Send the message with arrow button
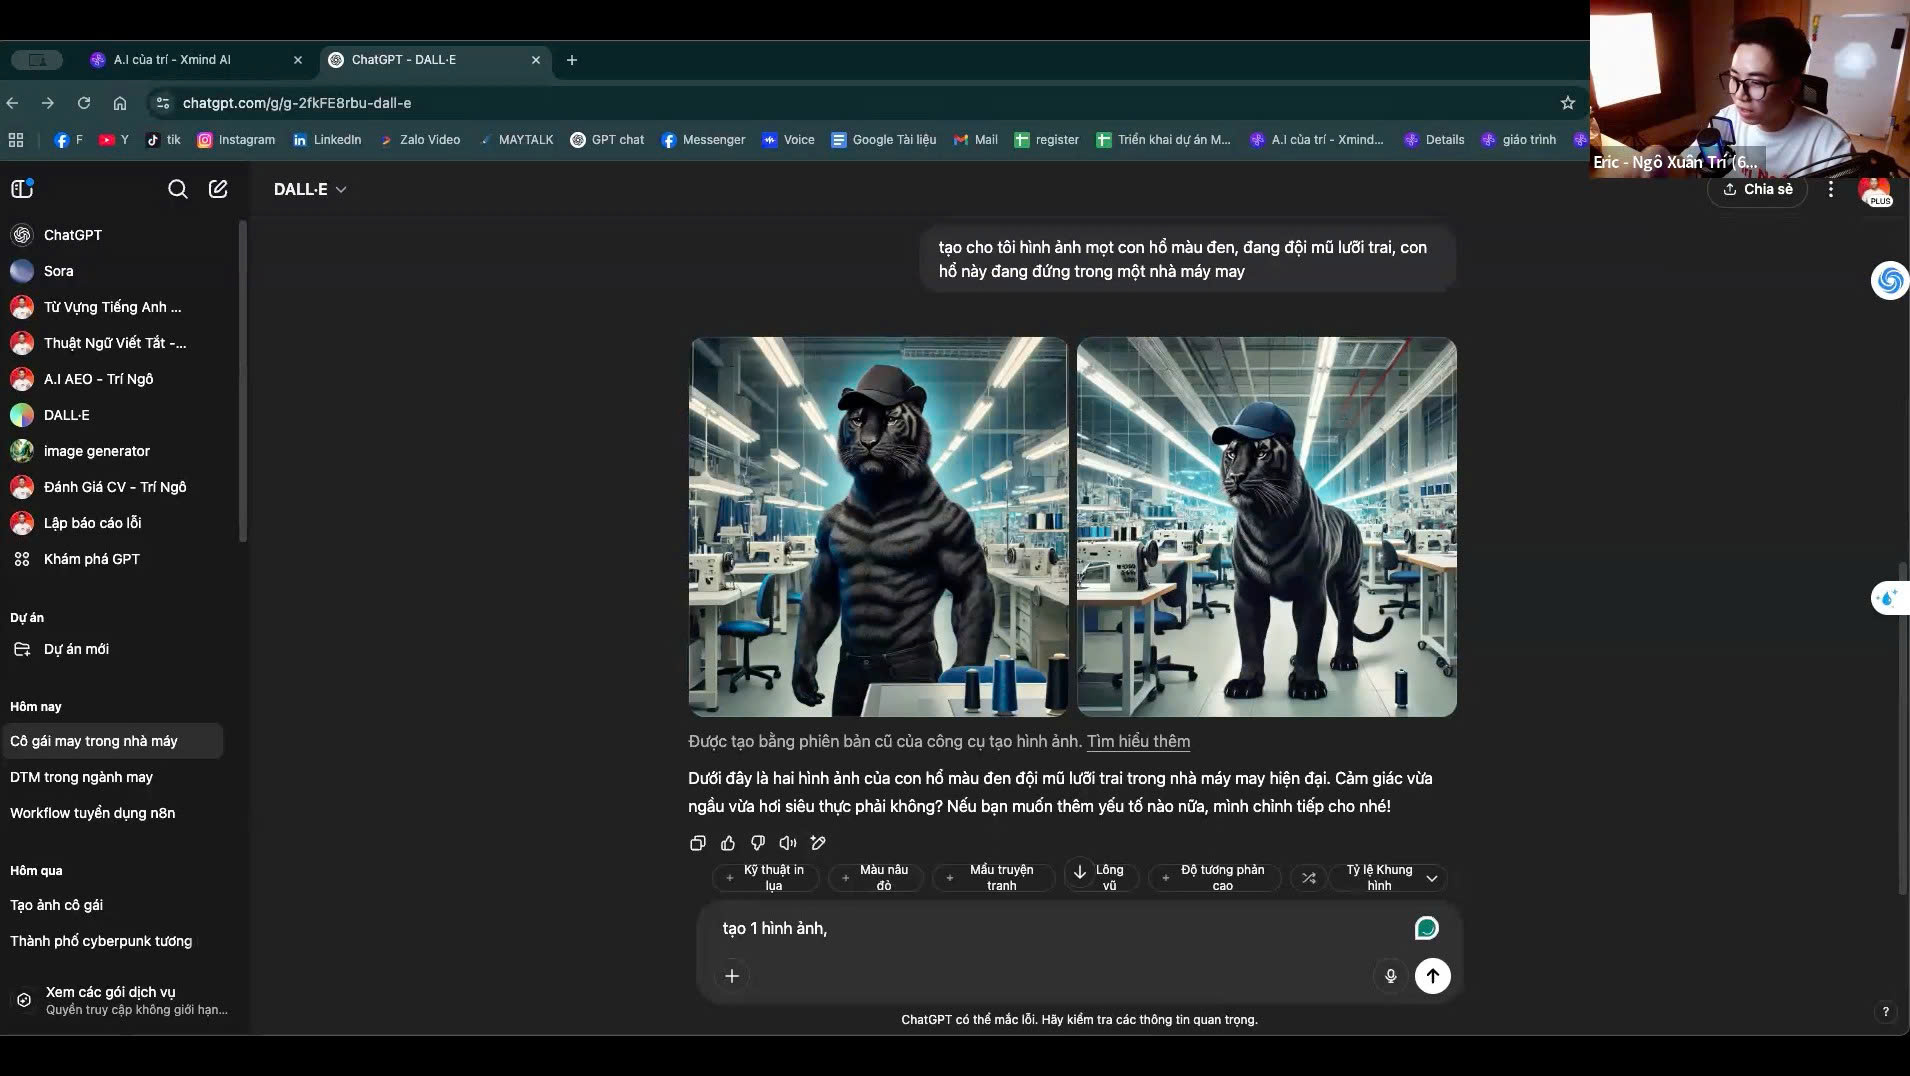Viewport: 1910px width, 1076px height. click(1432, 976)
